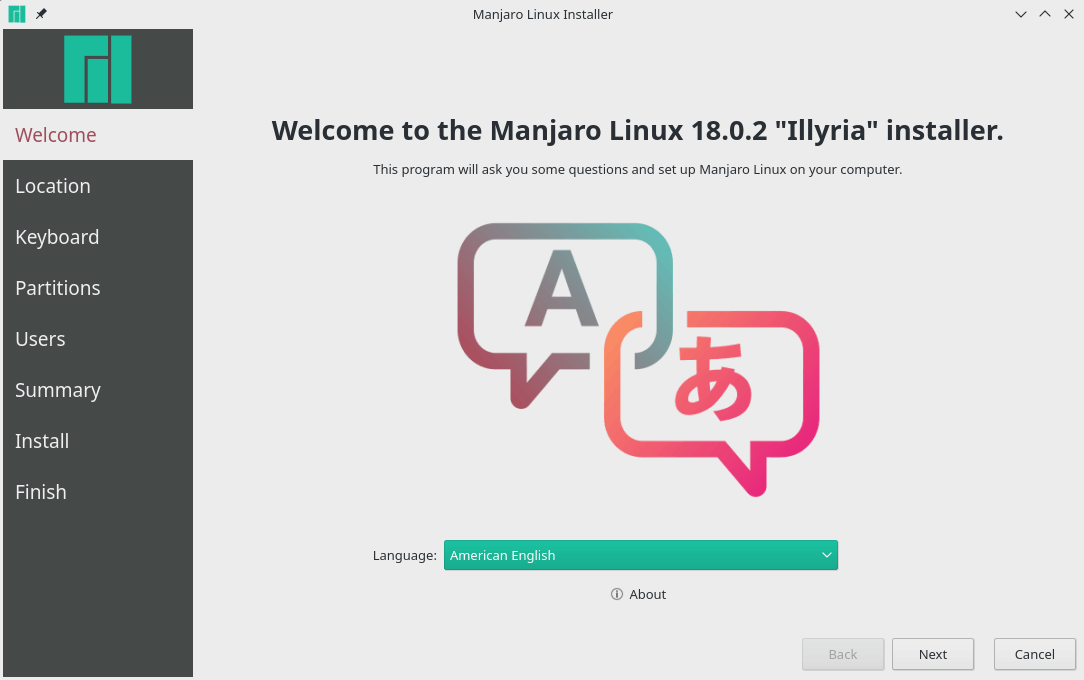Expand the language selector via its chevron
This screenshot has width=1084, height=680.
point(826,555)
